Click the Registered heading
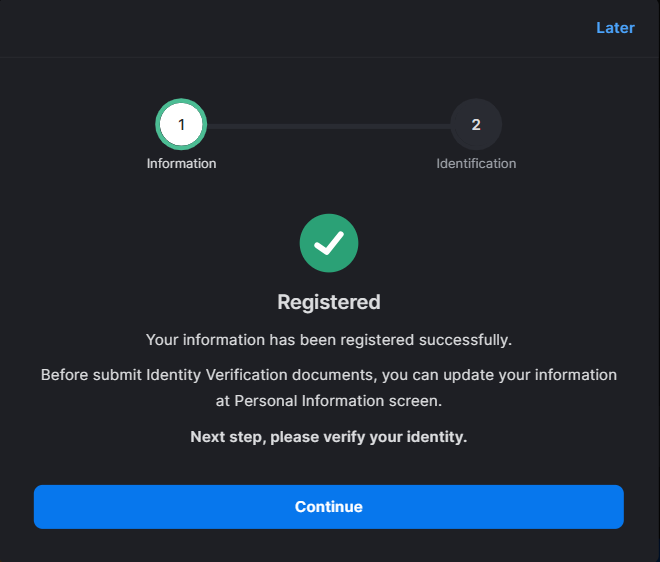Screen dimensions: 660x562 click(x=329, y=302)
